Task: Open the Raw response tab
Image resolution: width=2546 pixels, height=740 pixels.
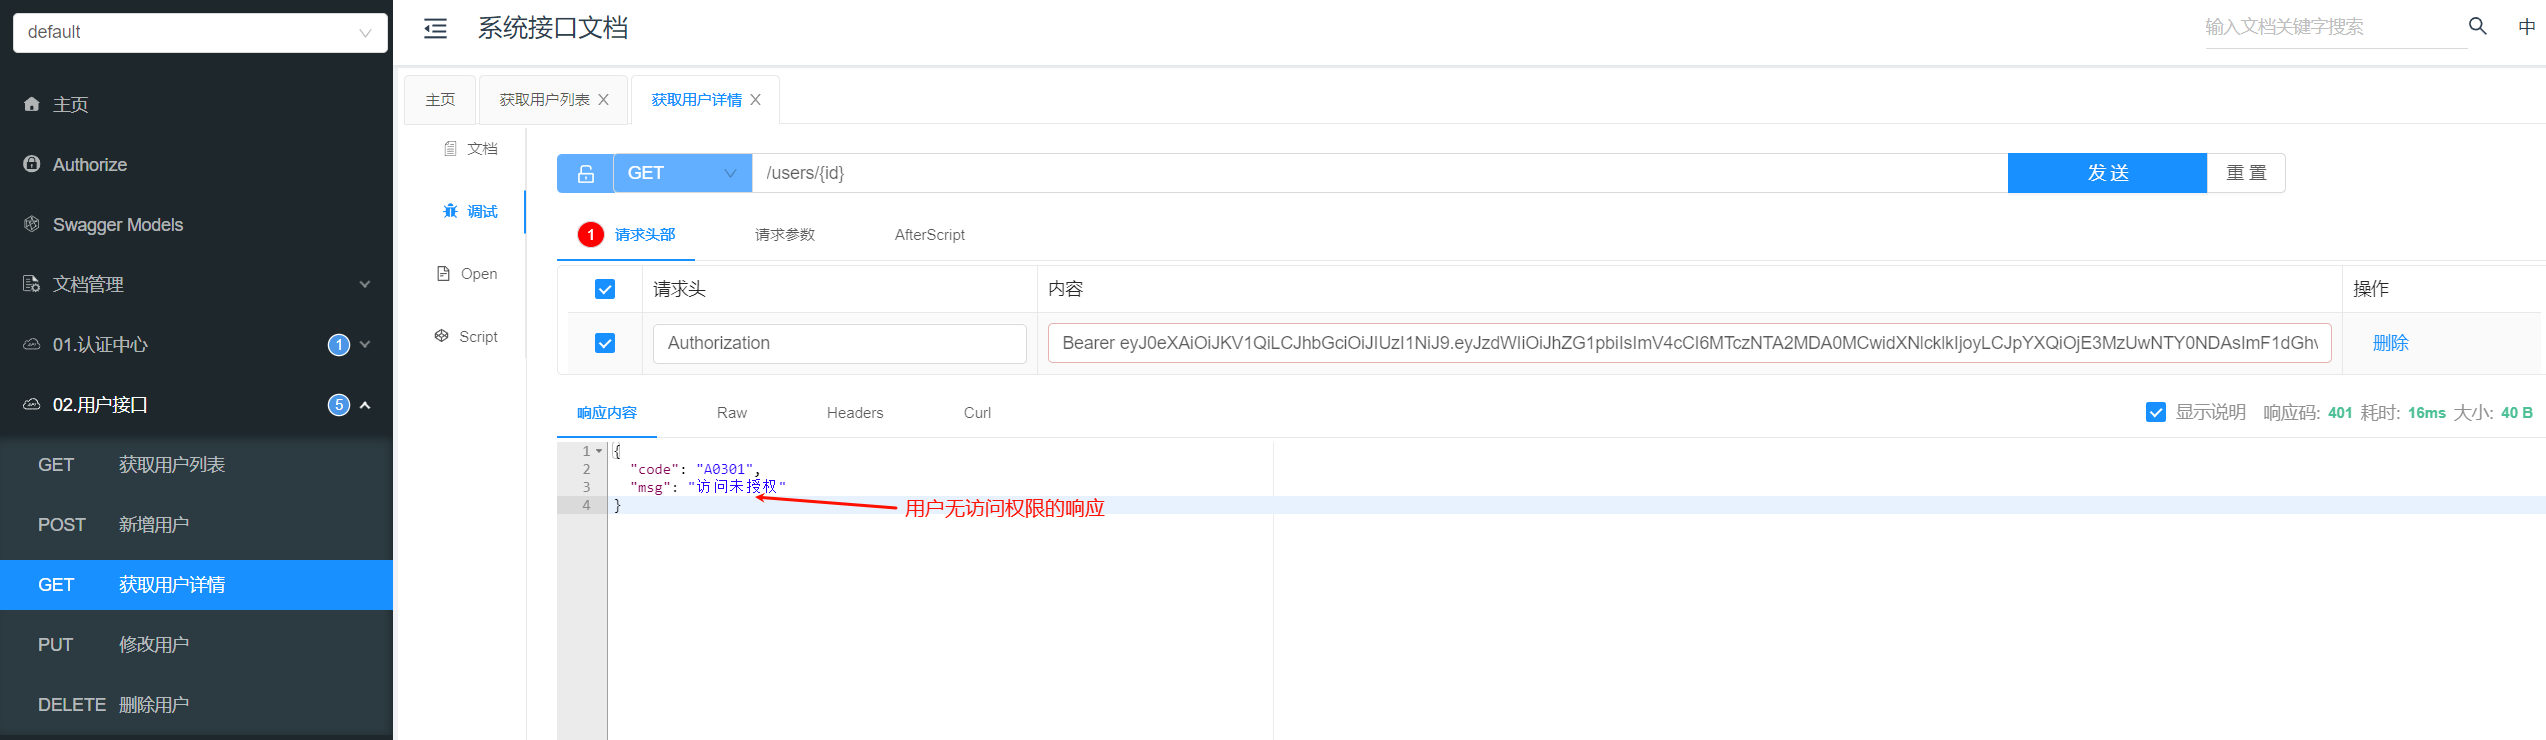Action: [x=732, y=412]
